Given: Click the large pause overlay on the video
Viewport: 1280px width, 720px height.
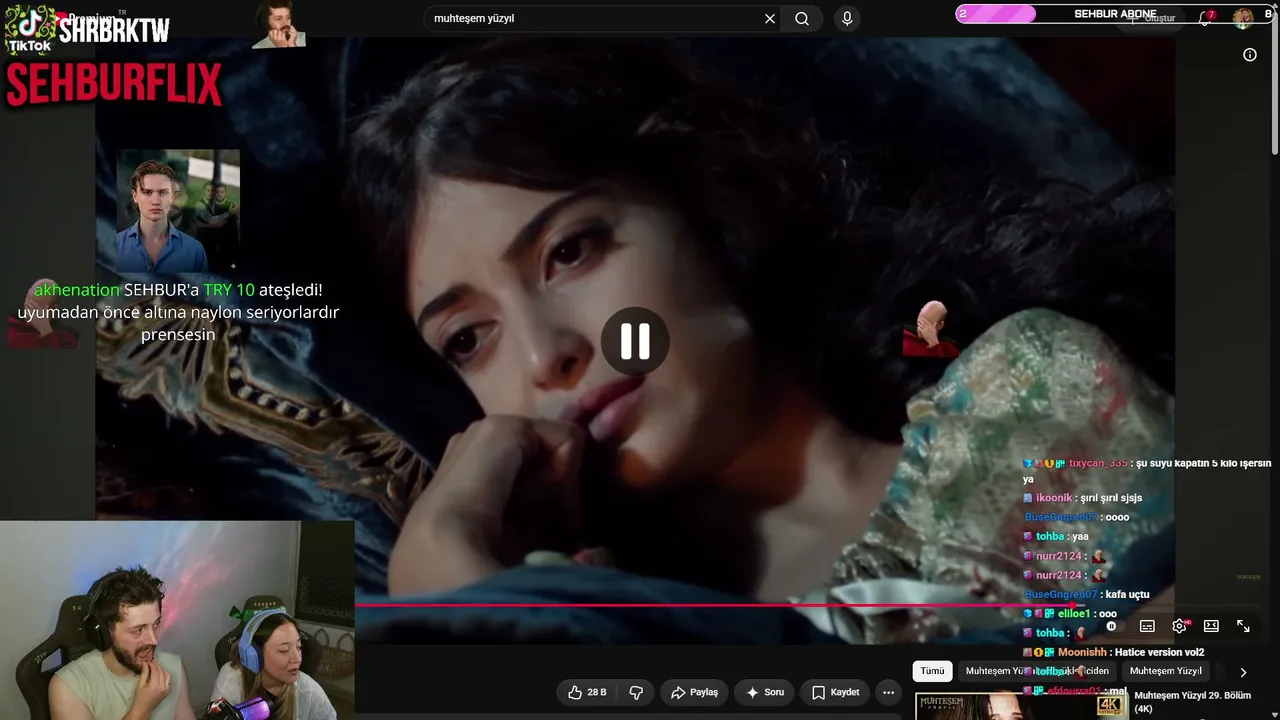Looking at the screenshot, I should click(x=635, y=341).
